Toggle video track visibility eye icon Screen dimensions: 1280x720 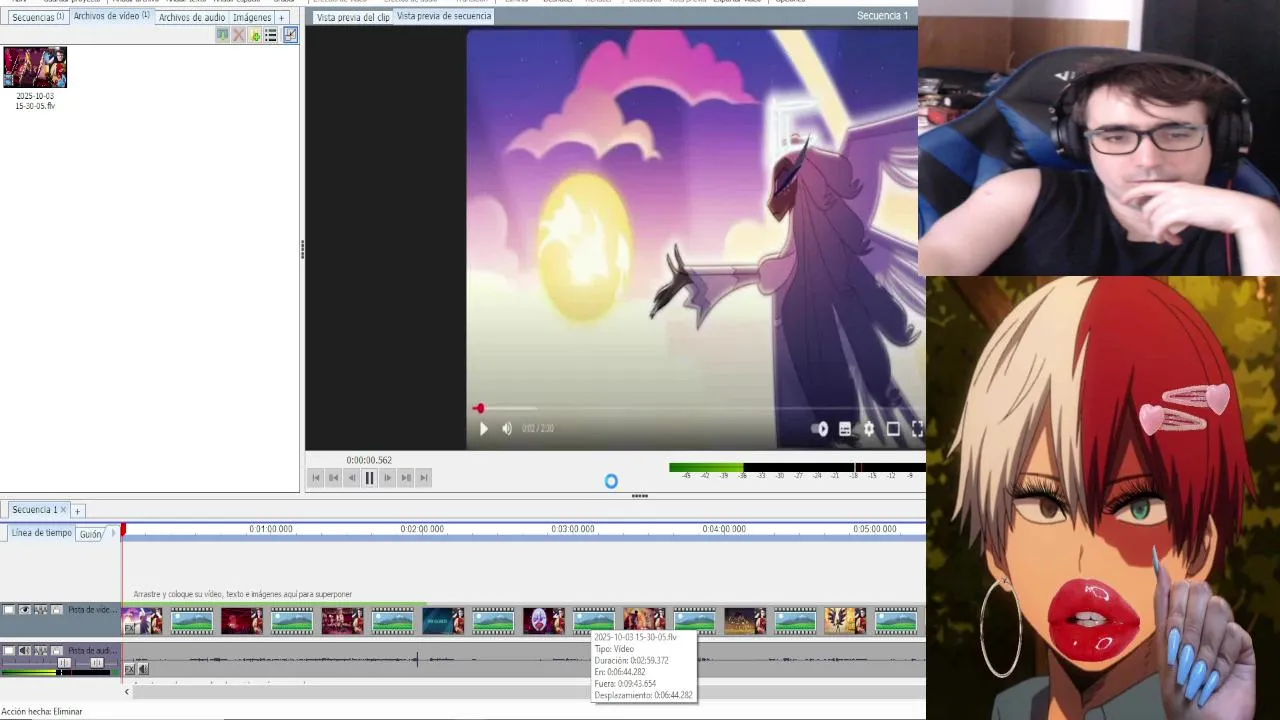tap(25, 610)
